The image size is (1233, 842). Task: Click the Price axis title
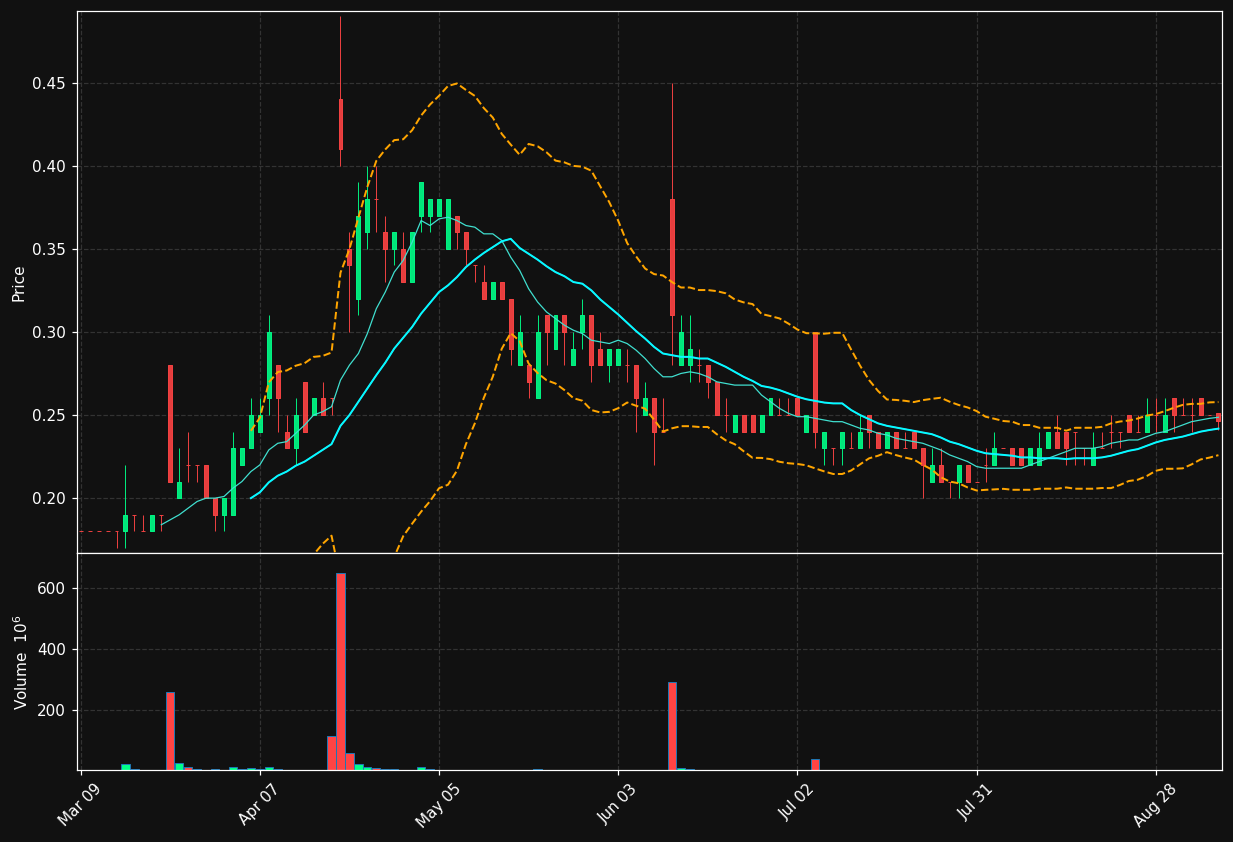19,283
